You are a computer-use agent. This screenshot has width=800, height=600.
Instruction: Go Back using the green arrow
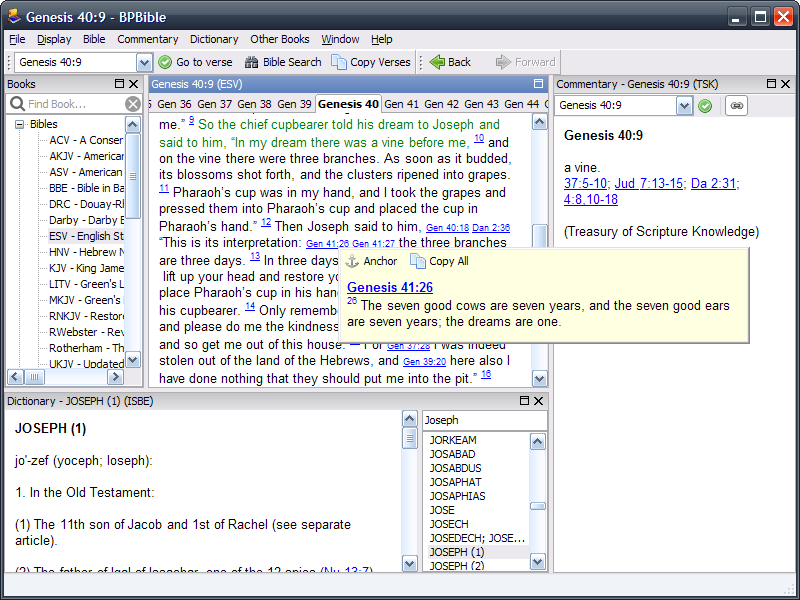450,62
